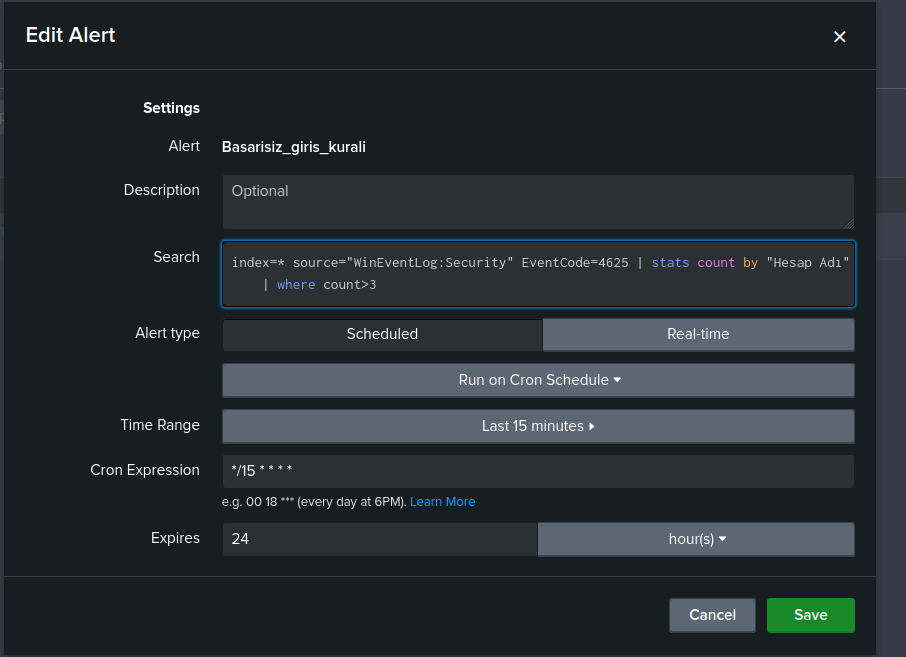Viewport: 906px width, 657px height.
Task: Place cursor in the Cron Expression field
Action: click(539, 472)
